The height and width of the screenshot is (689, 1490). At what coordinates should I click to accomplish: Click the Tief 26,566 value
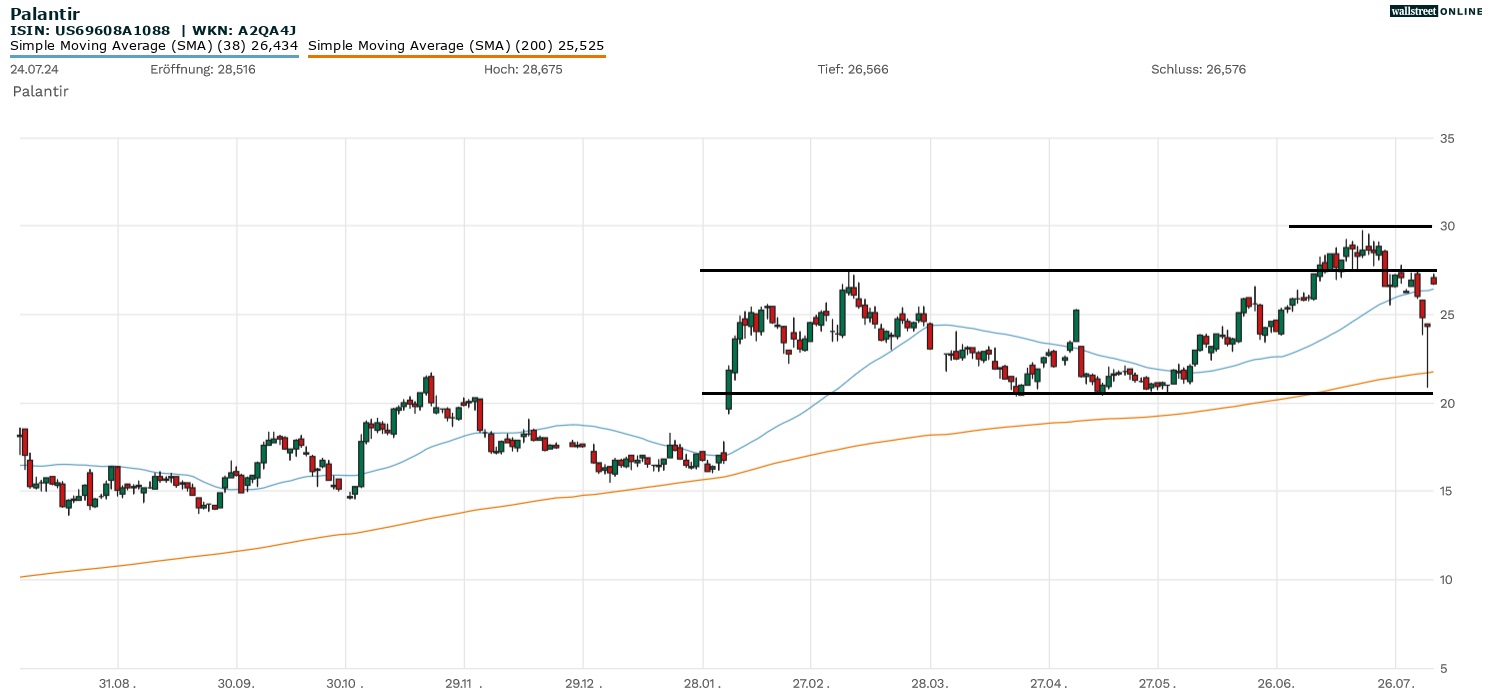coord(853,70)
